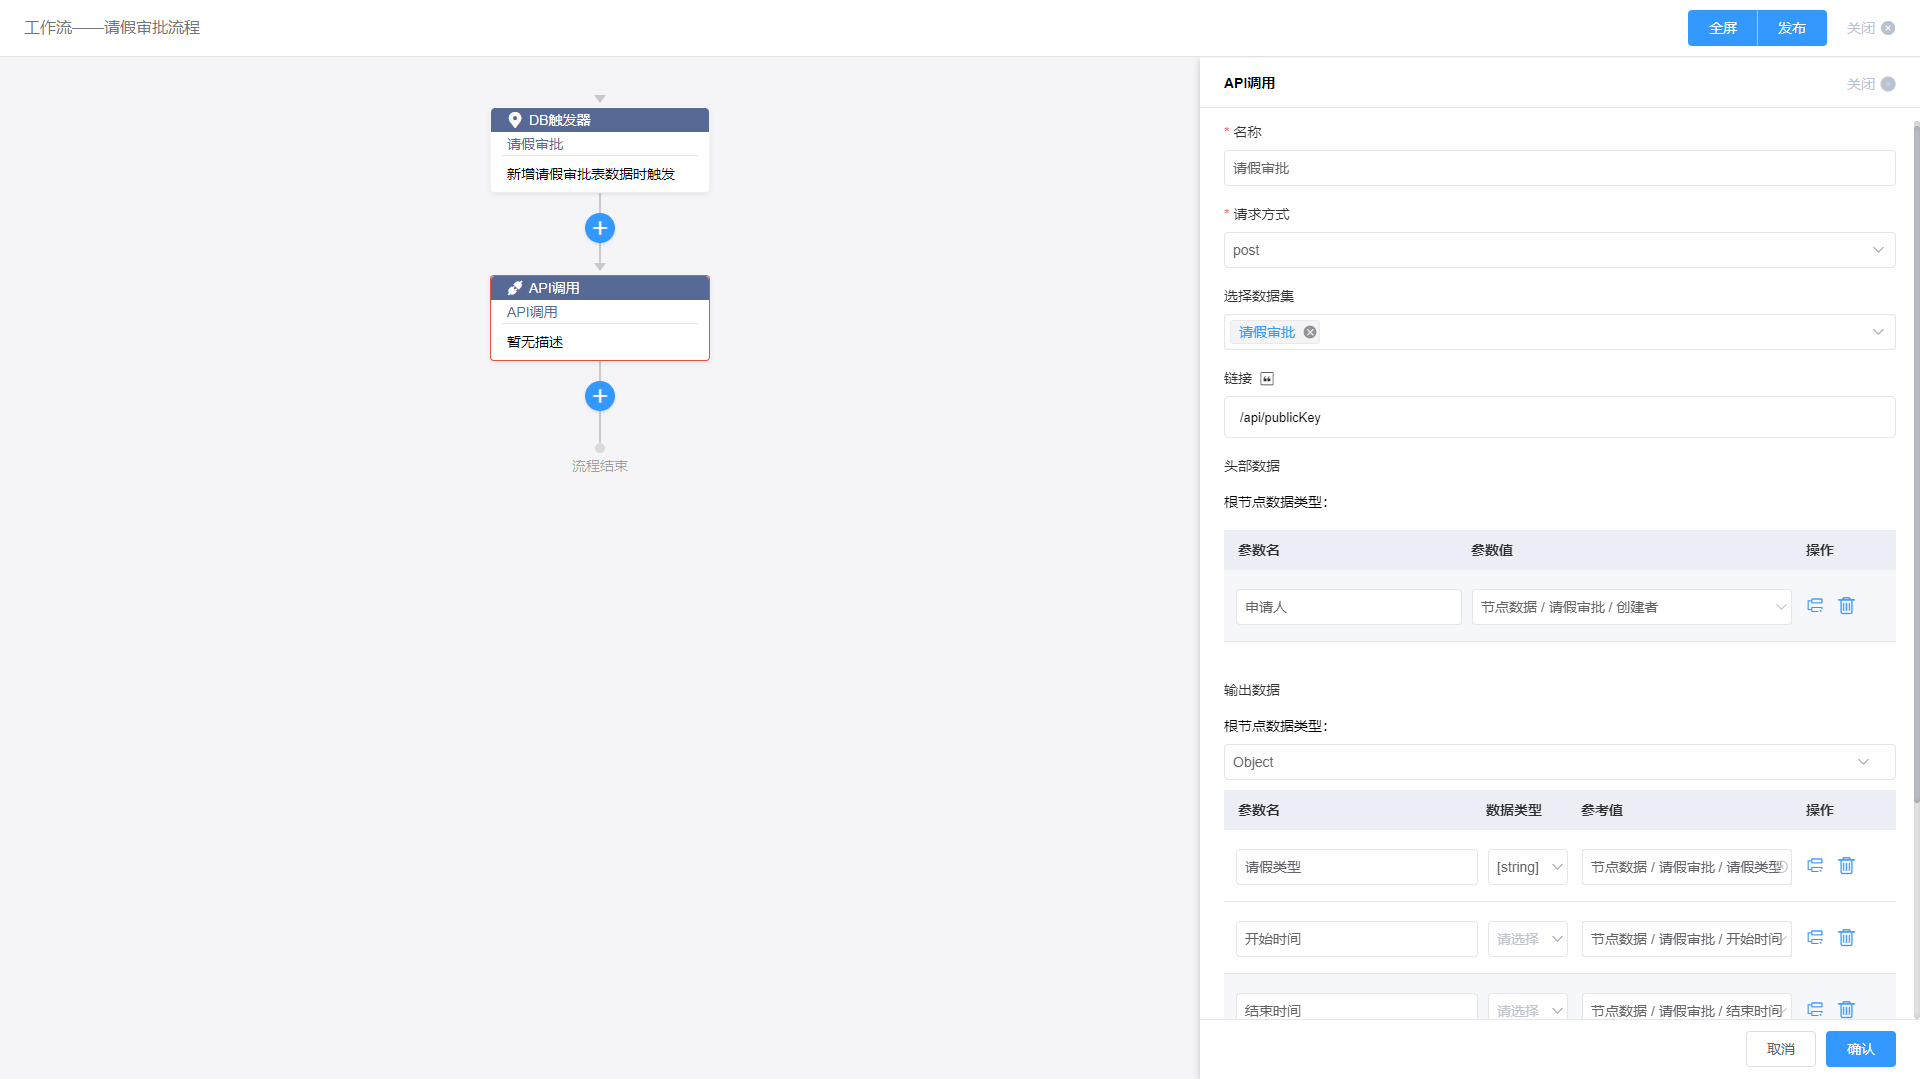Remove the 请假审批 tag from the dataset selector
Image resolution: width=1920 pixels, height=1079 pixels.
(1310, 332)
